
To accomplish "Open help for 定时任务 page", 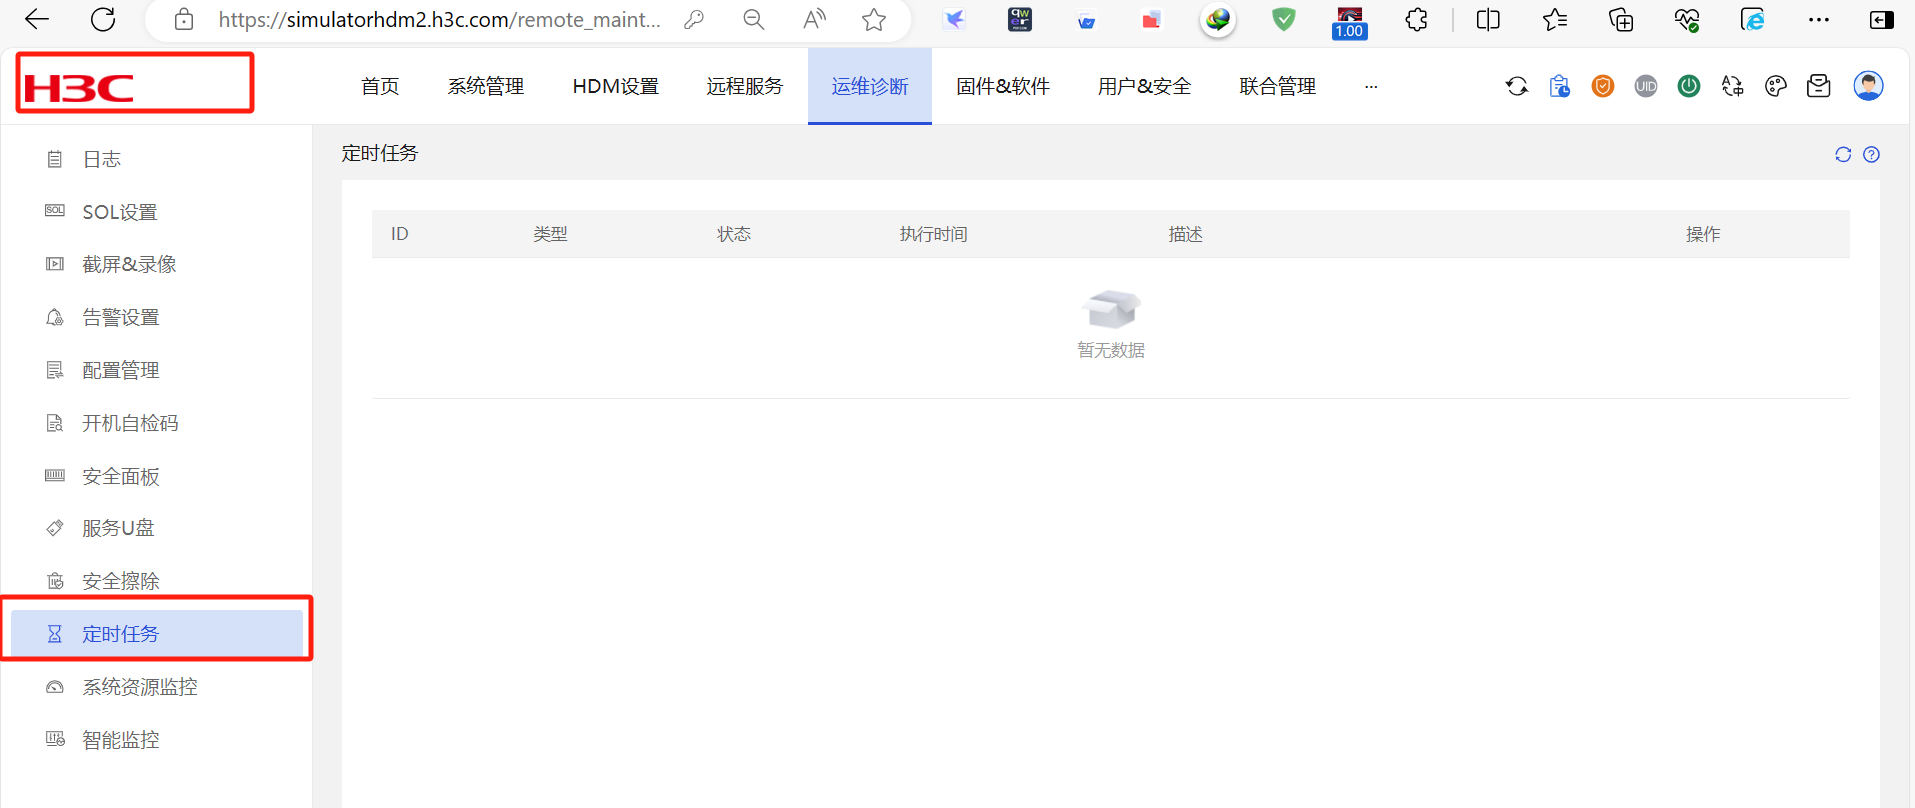I will point(1872,154).
